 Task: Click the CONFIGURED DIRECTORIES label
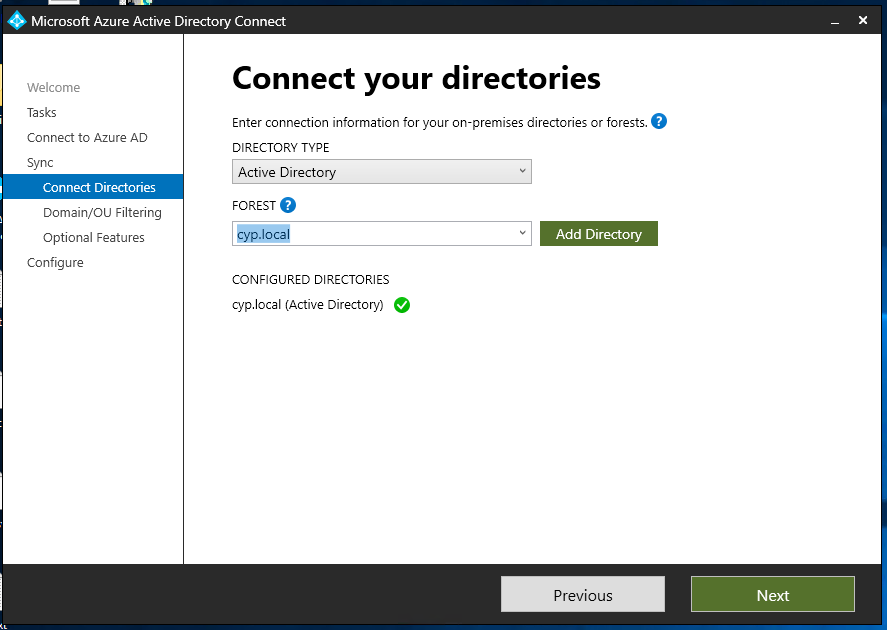click(311, 279)
